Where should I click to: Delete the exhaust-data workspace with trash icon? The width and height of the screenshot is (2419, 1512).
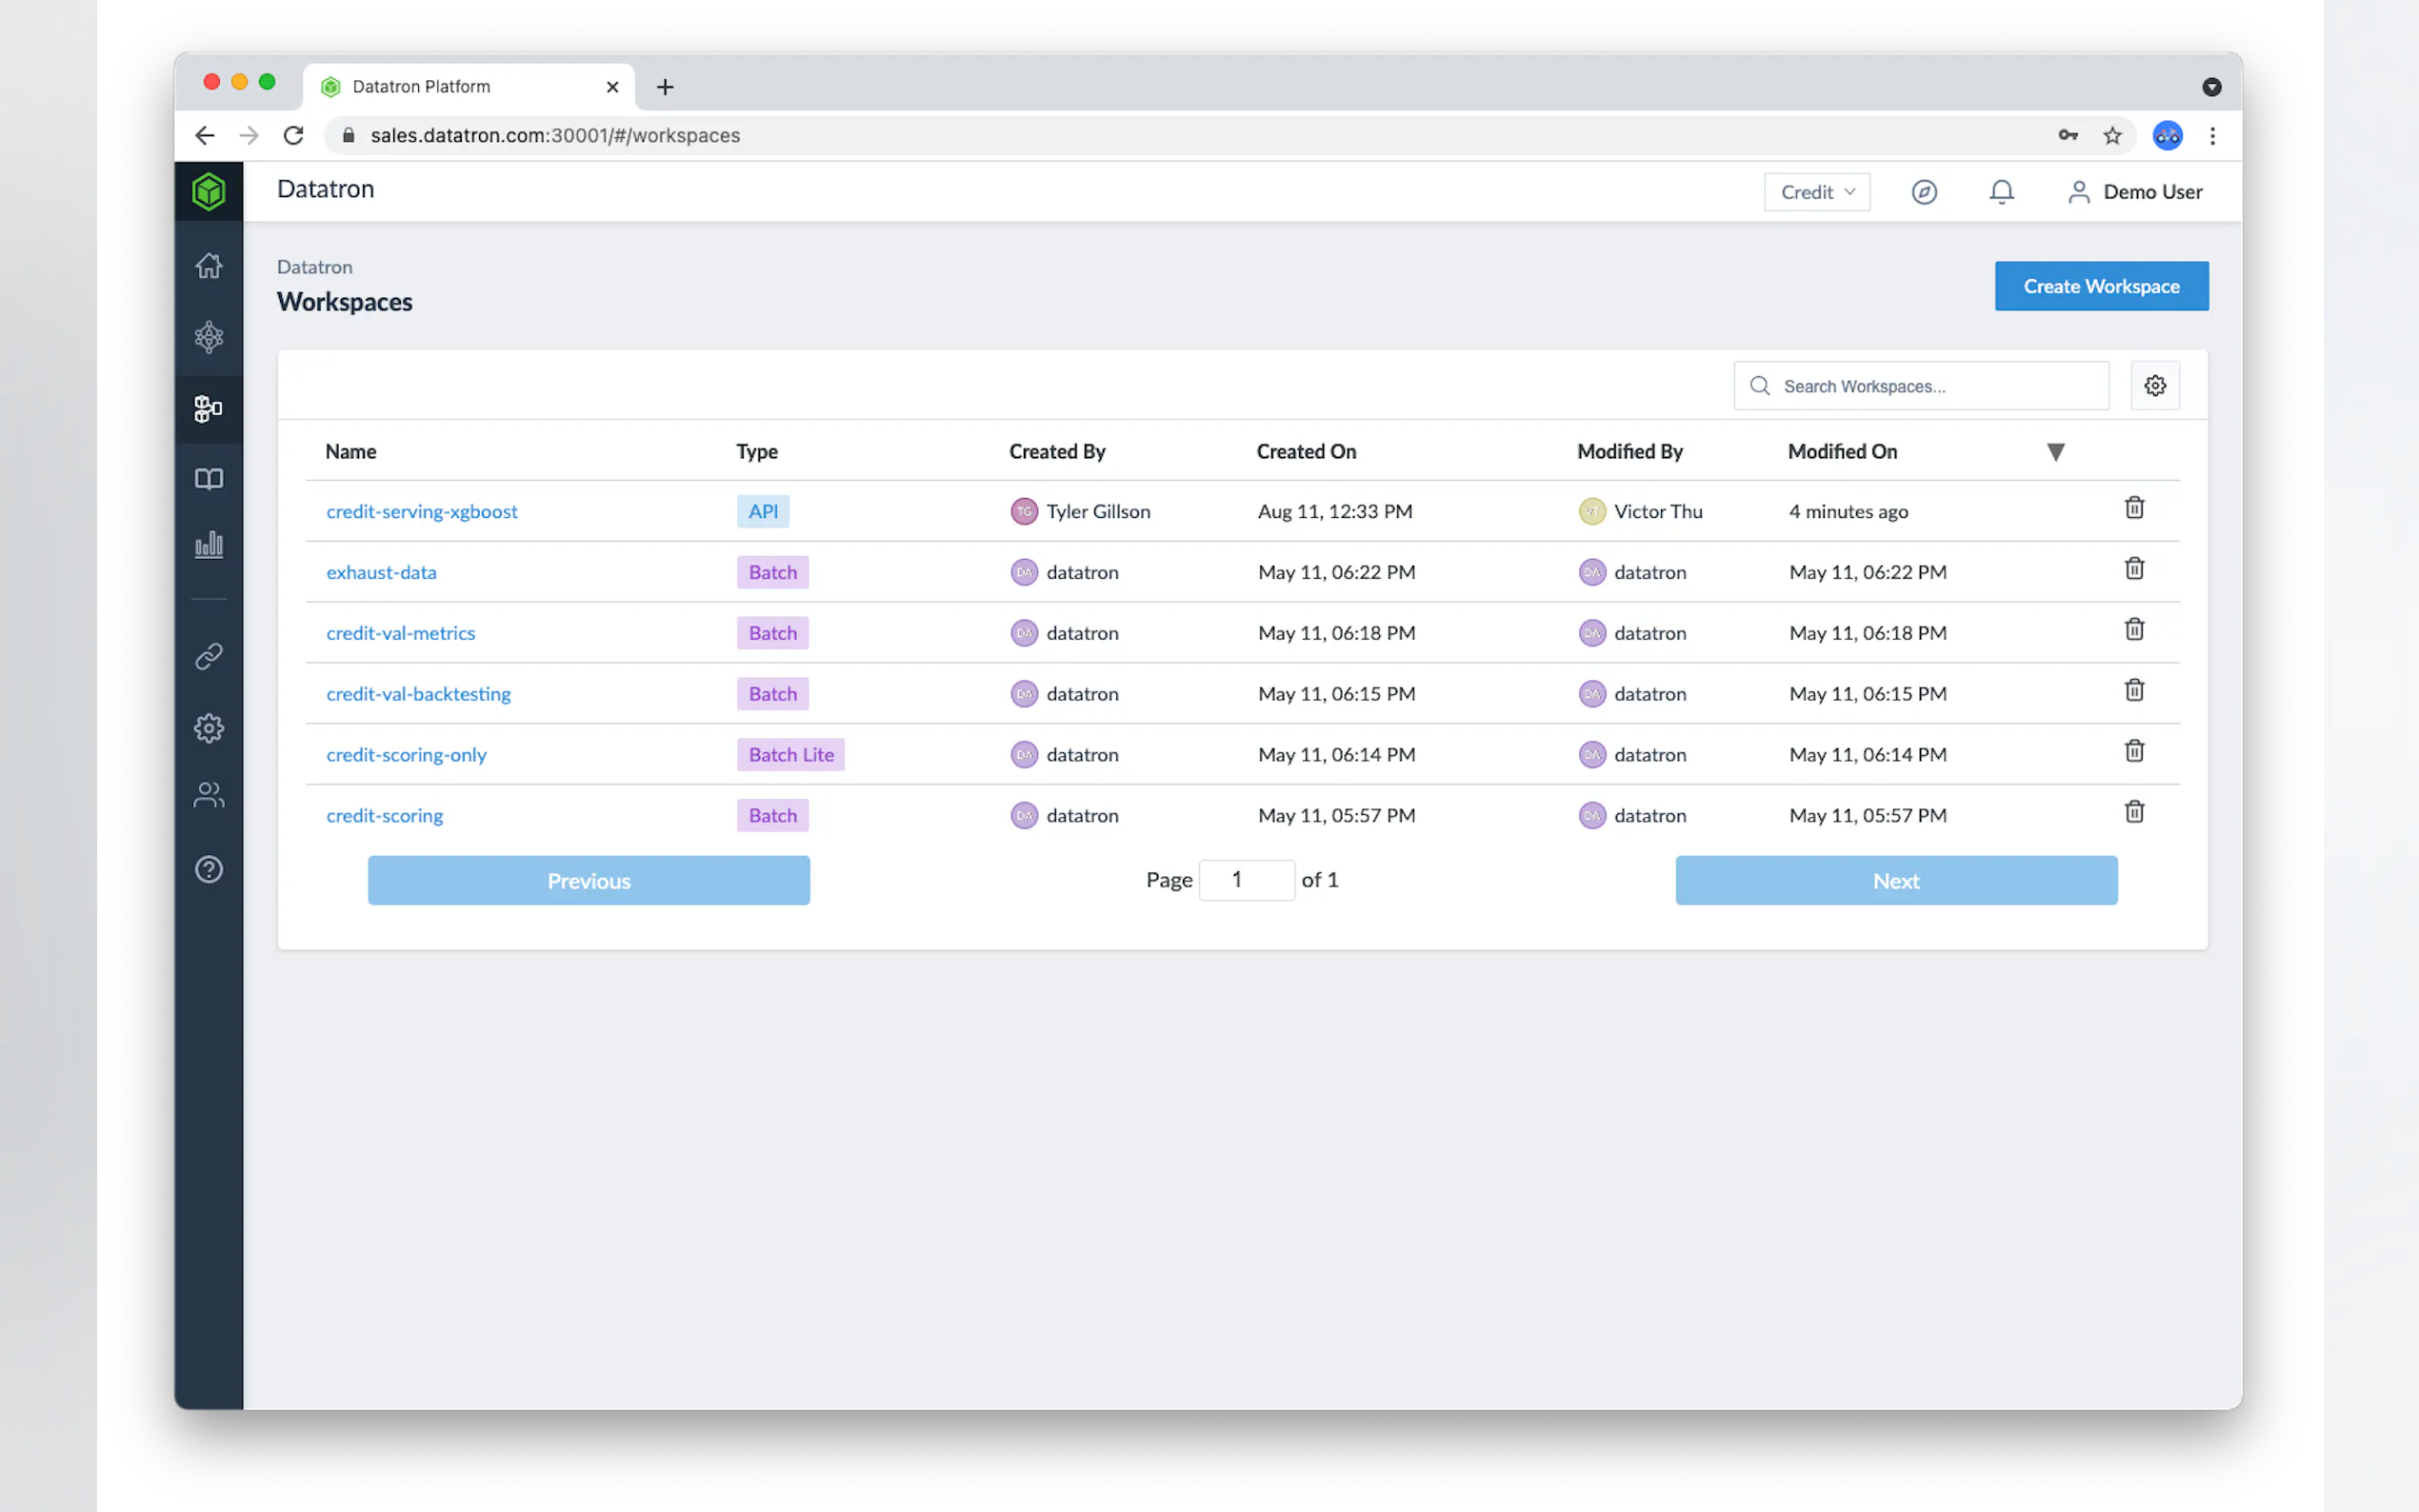2134,569
